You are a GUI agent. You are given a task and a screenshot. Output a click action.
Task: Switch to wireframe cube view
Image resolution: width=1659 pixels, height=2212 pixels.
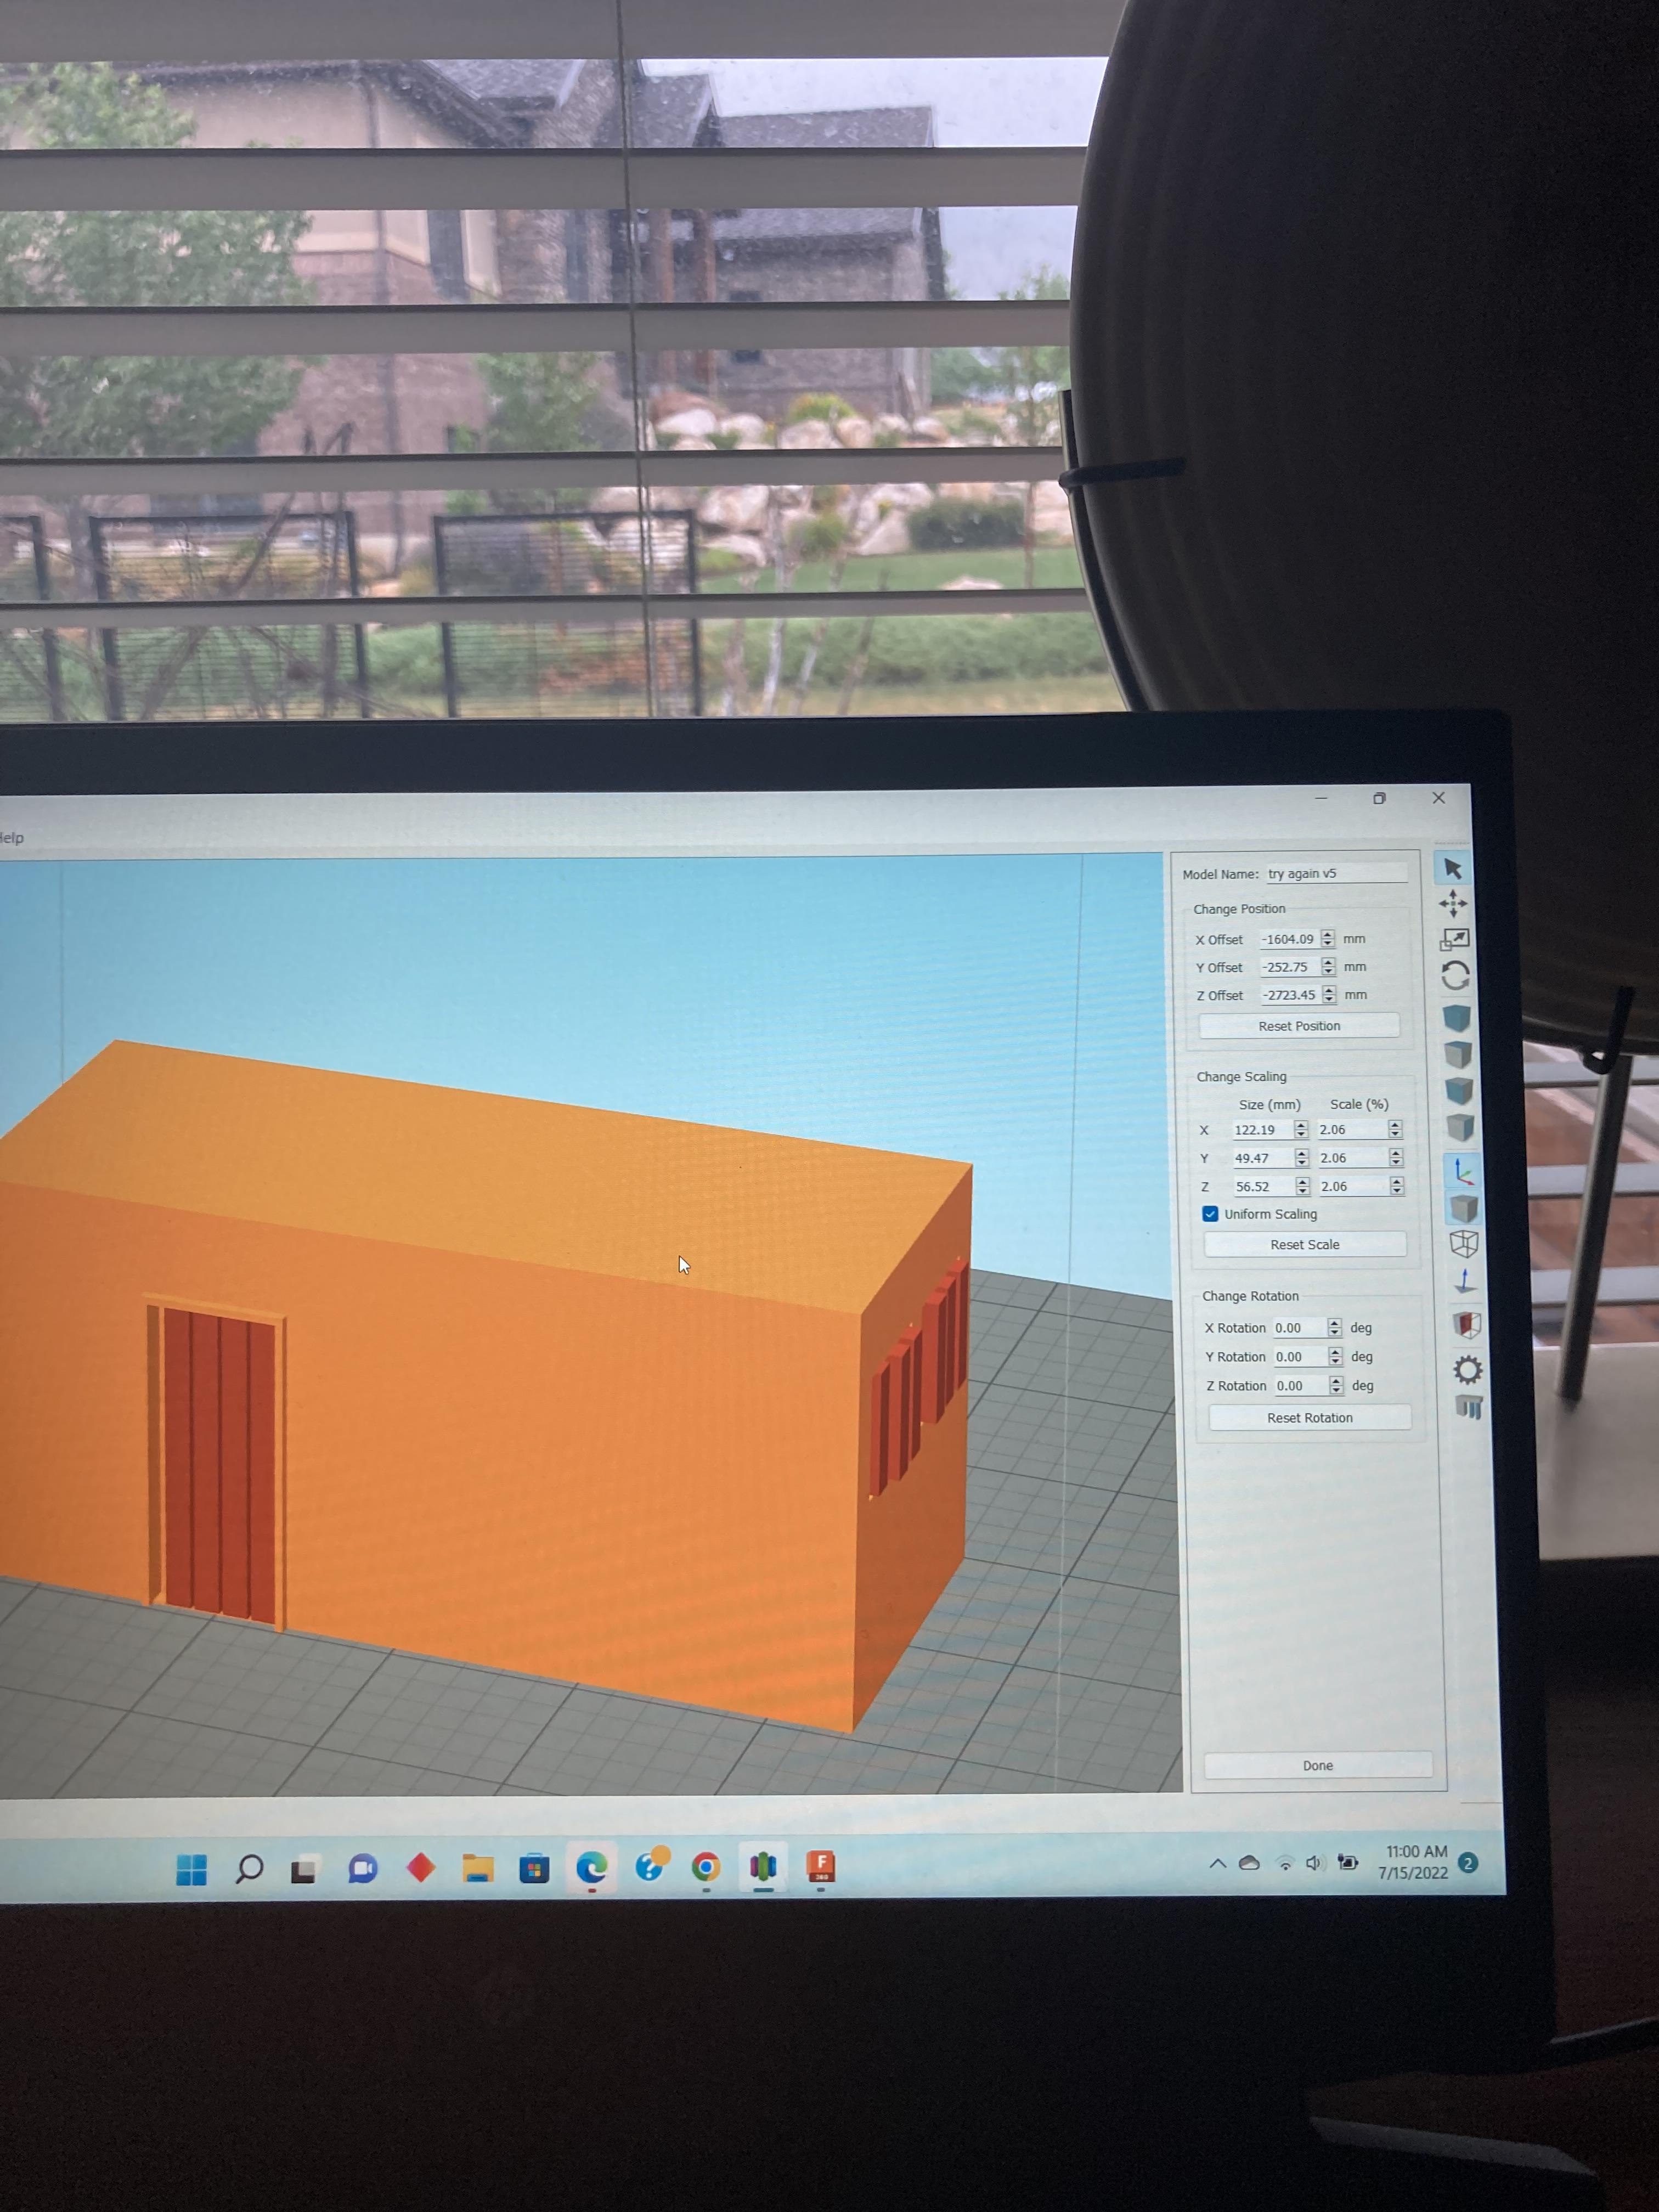point(1464,1244)
